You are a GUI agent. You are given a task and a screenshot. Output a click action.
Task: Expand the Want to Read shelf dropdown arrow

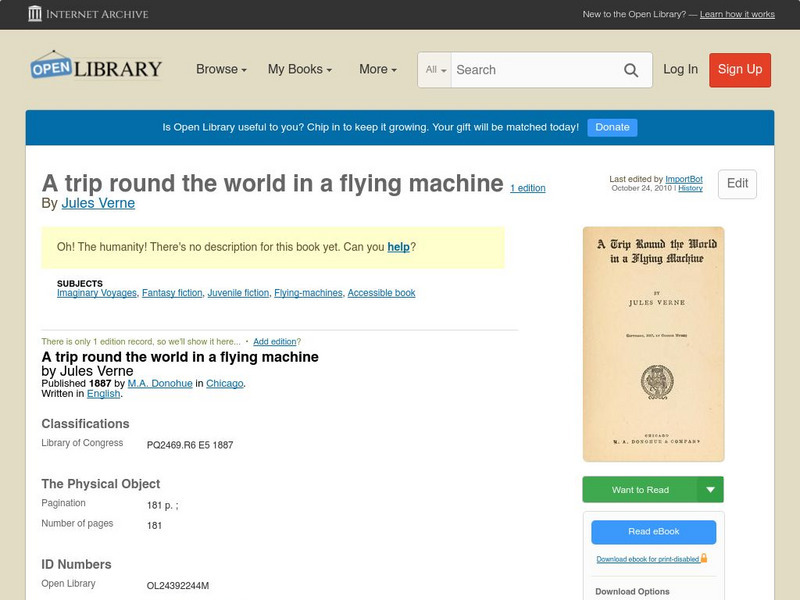pyautogui.click(x=710, y=489)
